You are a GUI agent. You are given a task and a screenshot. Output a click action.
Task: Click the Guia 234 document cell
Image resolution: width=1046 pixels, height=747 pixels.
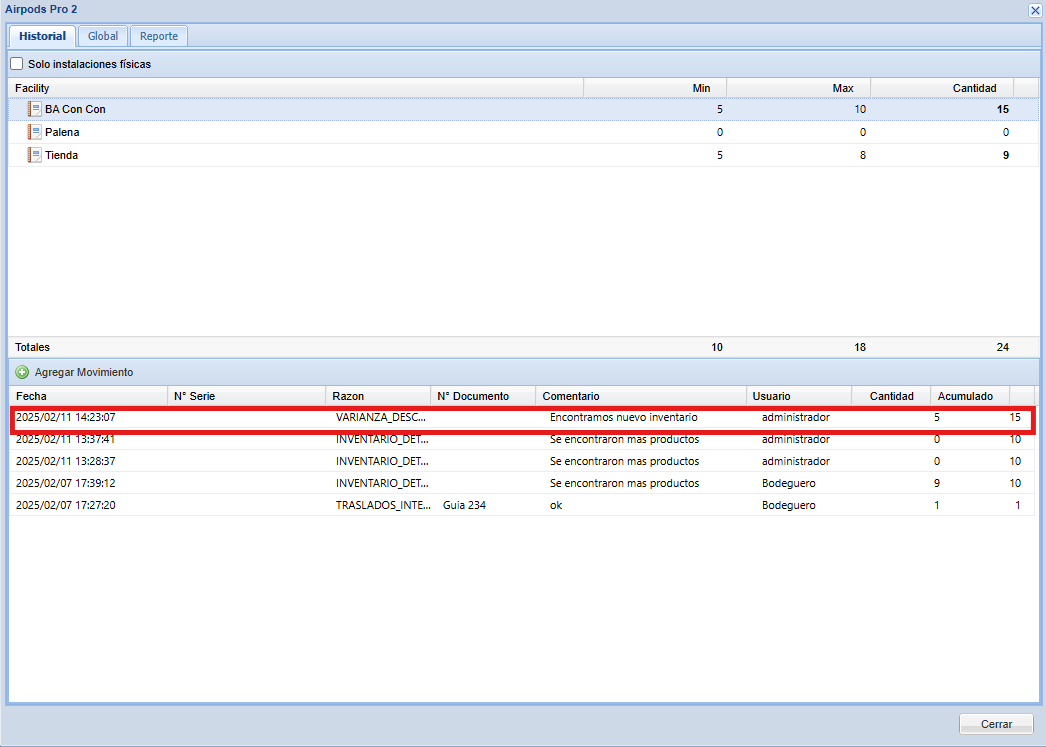pos(464,506)
